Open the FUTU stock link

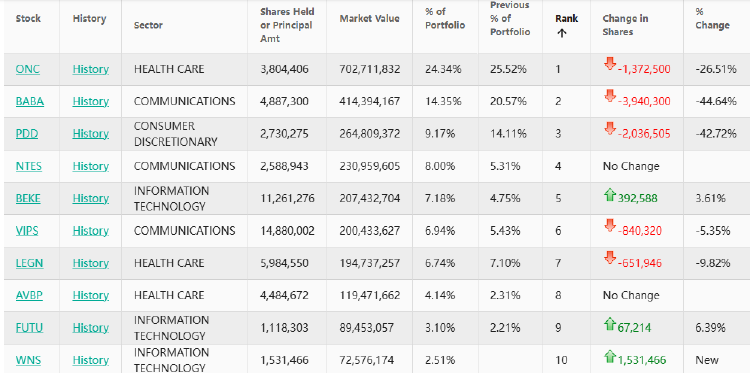(x=29, y=328)
